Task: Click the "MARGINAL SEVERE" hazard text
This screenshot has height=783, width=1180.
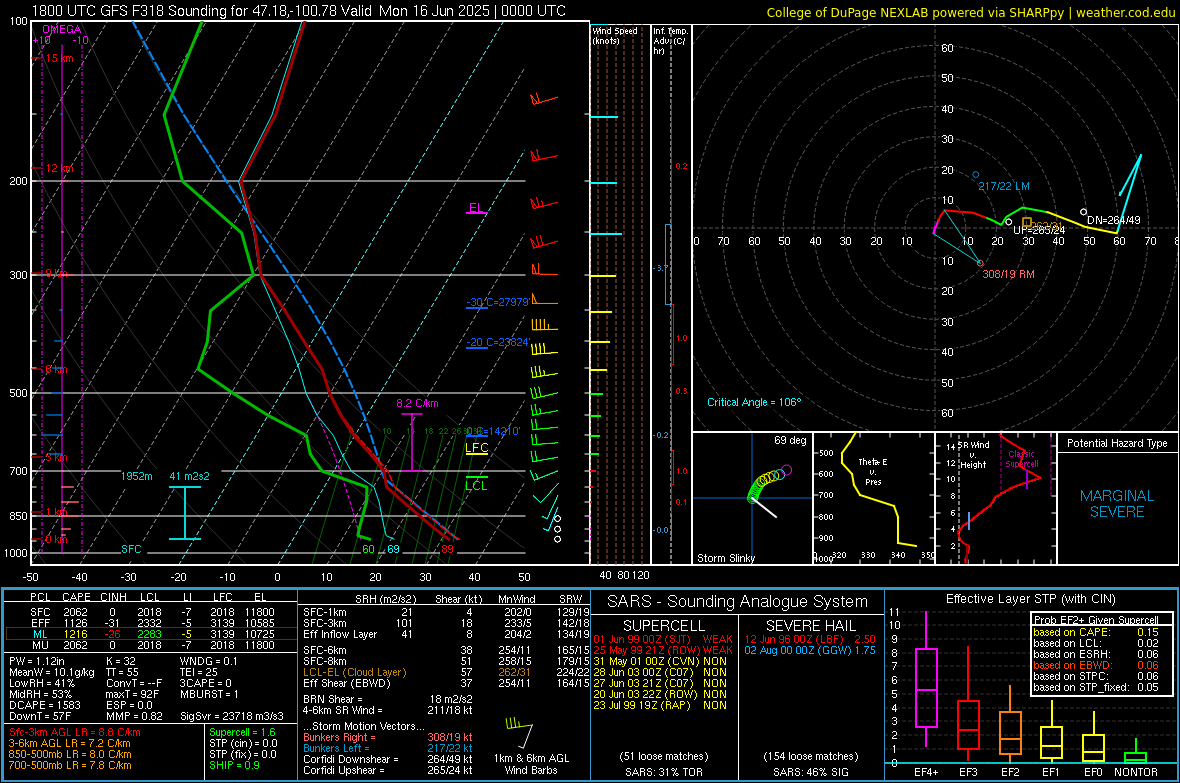Action: [x=1117, y=504]
